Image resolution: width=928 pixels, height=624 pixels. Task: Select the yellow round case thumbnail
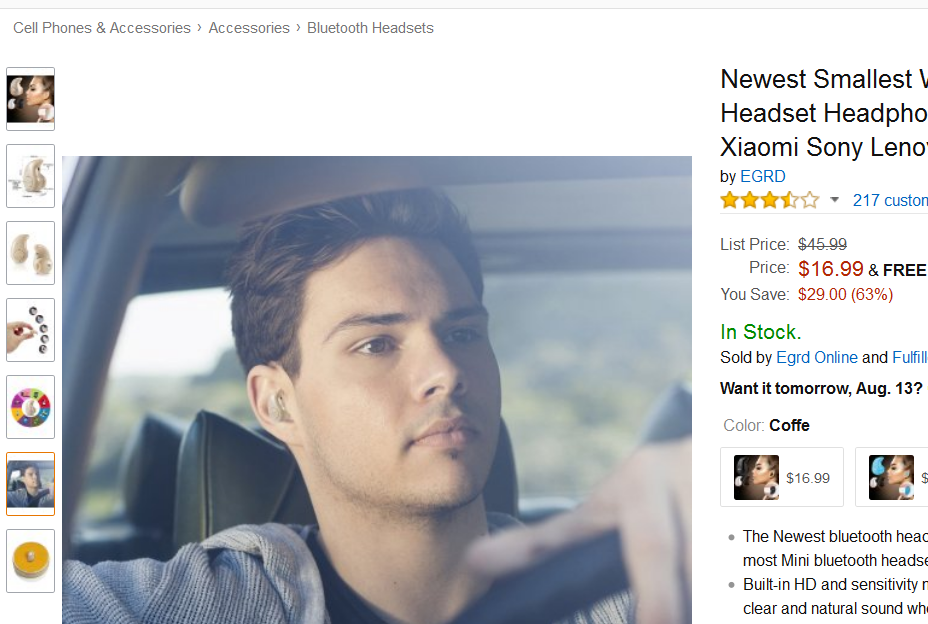pos(31,561)
